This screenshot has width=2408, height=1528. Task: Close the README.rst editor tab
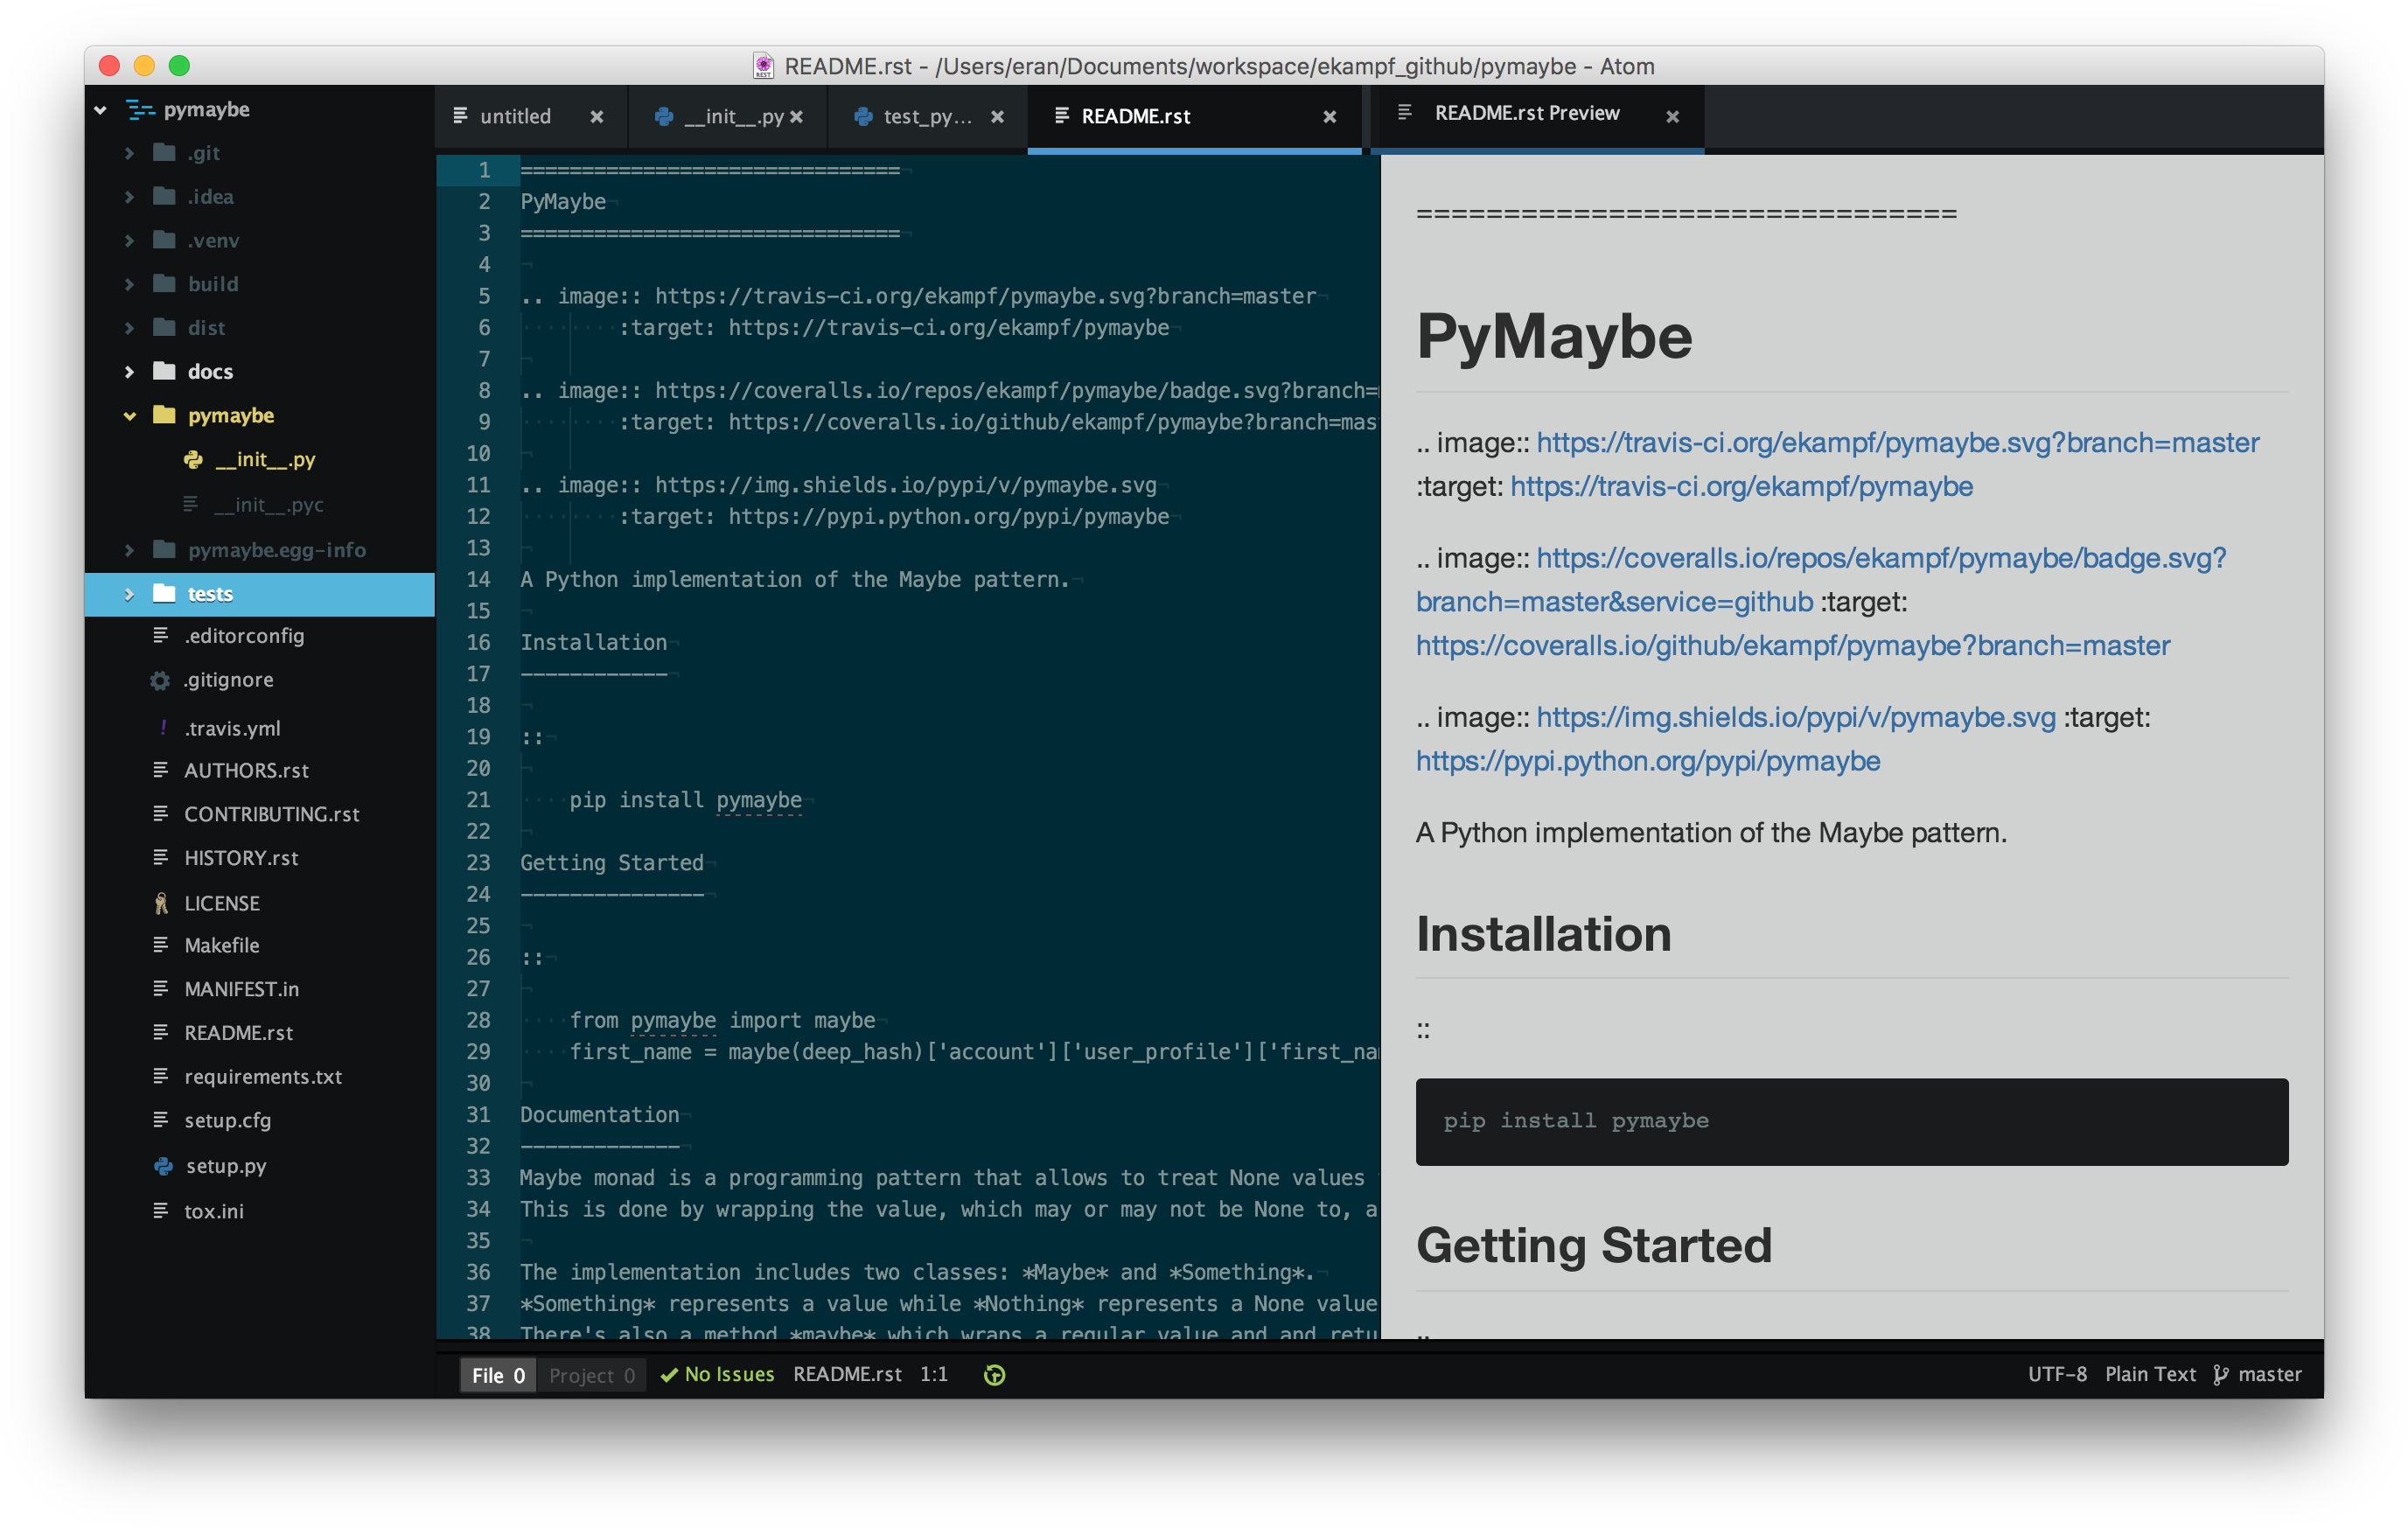1330,116
